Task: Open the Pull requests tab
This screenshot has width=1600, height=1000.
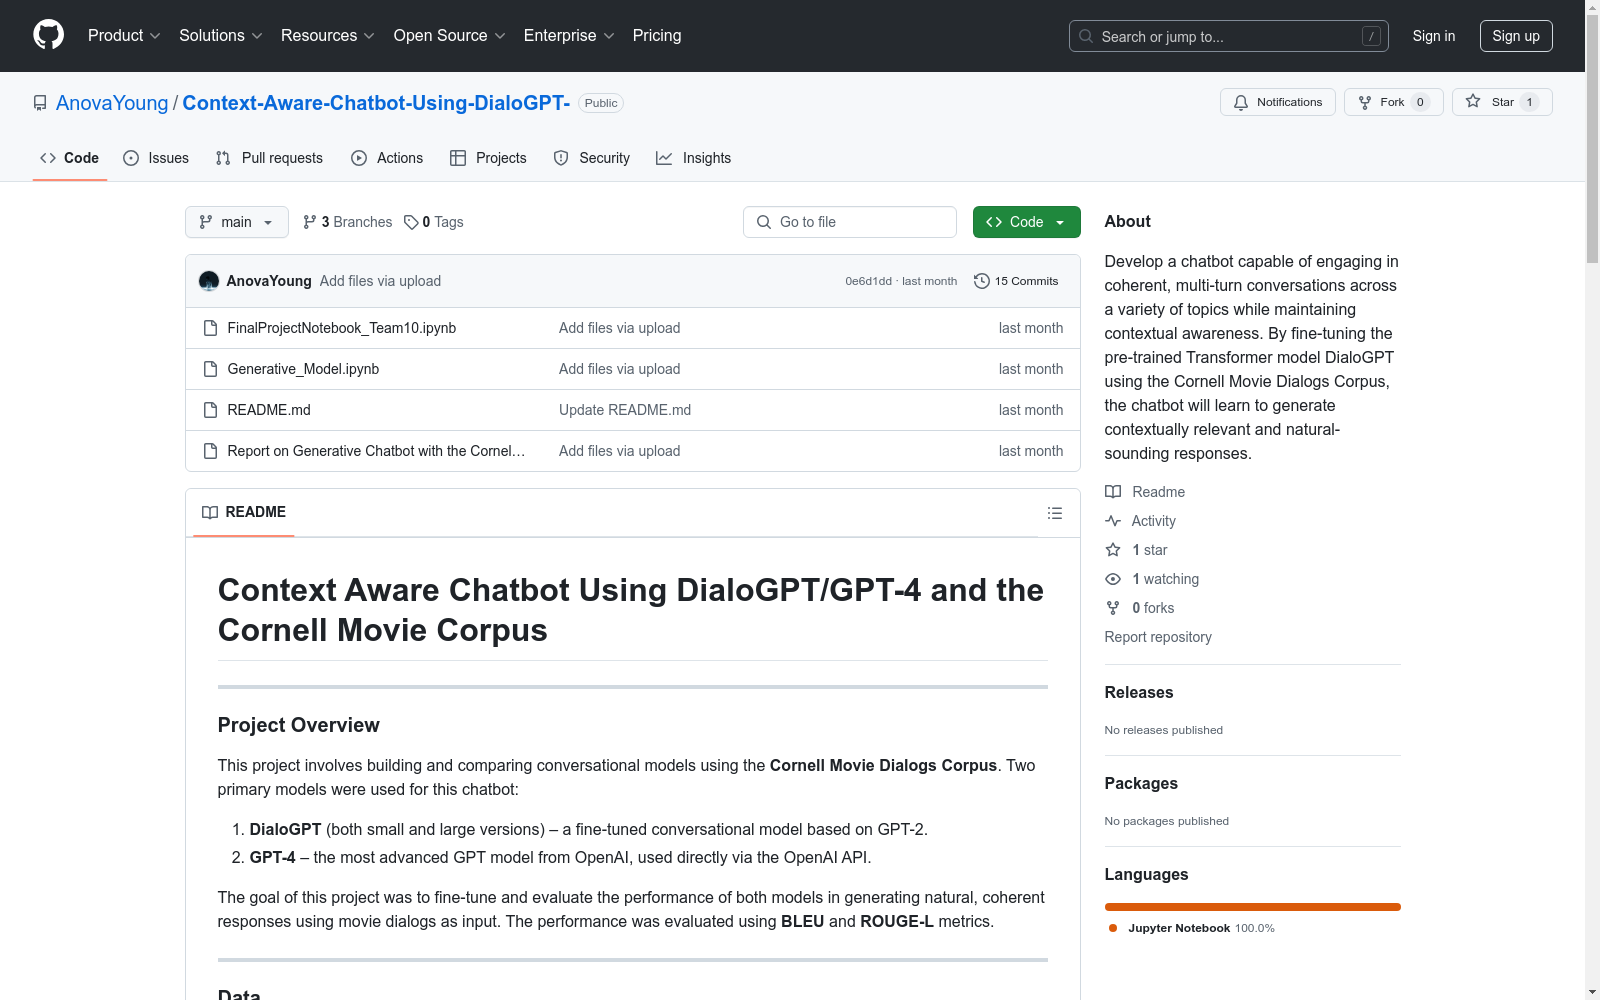Action: coord(269,158)
